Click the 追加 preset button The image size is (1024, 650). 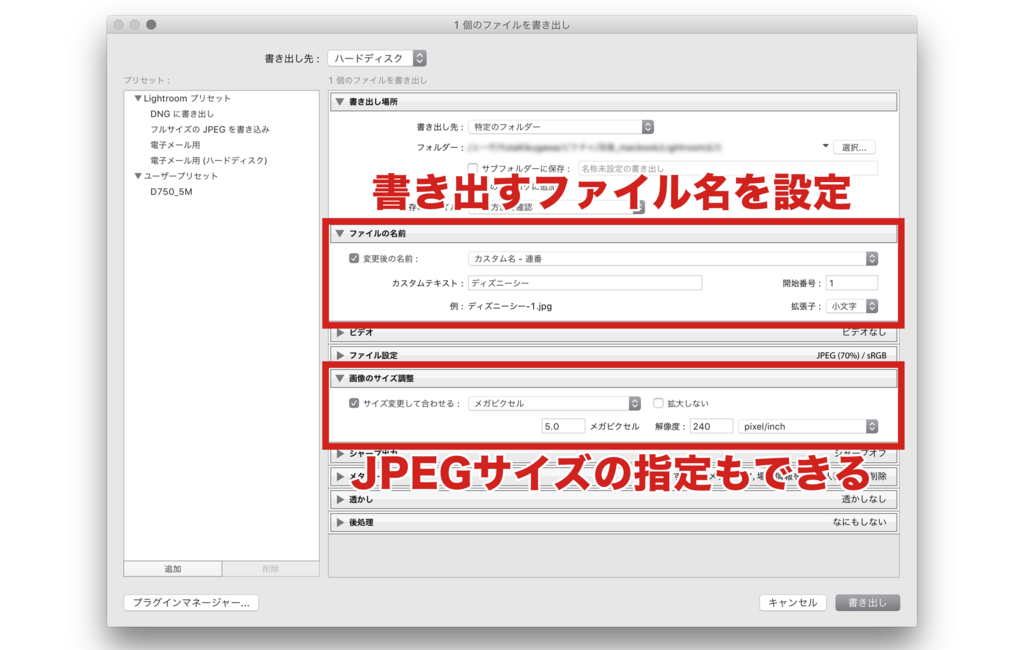(x=172, y=569)
